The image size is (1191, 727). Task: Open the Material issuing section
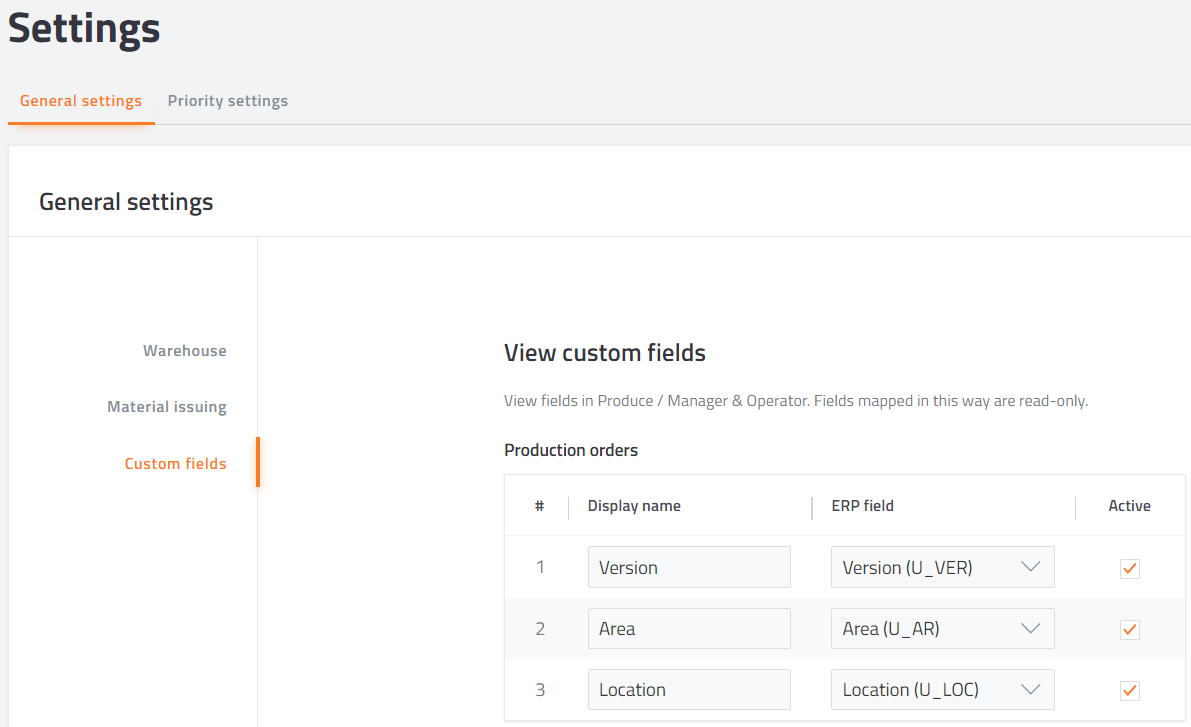pos(167,406)
